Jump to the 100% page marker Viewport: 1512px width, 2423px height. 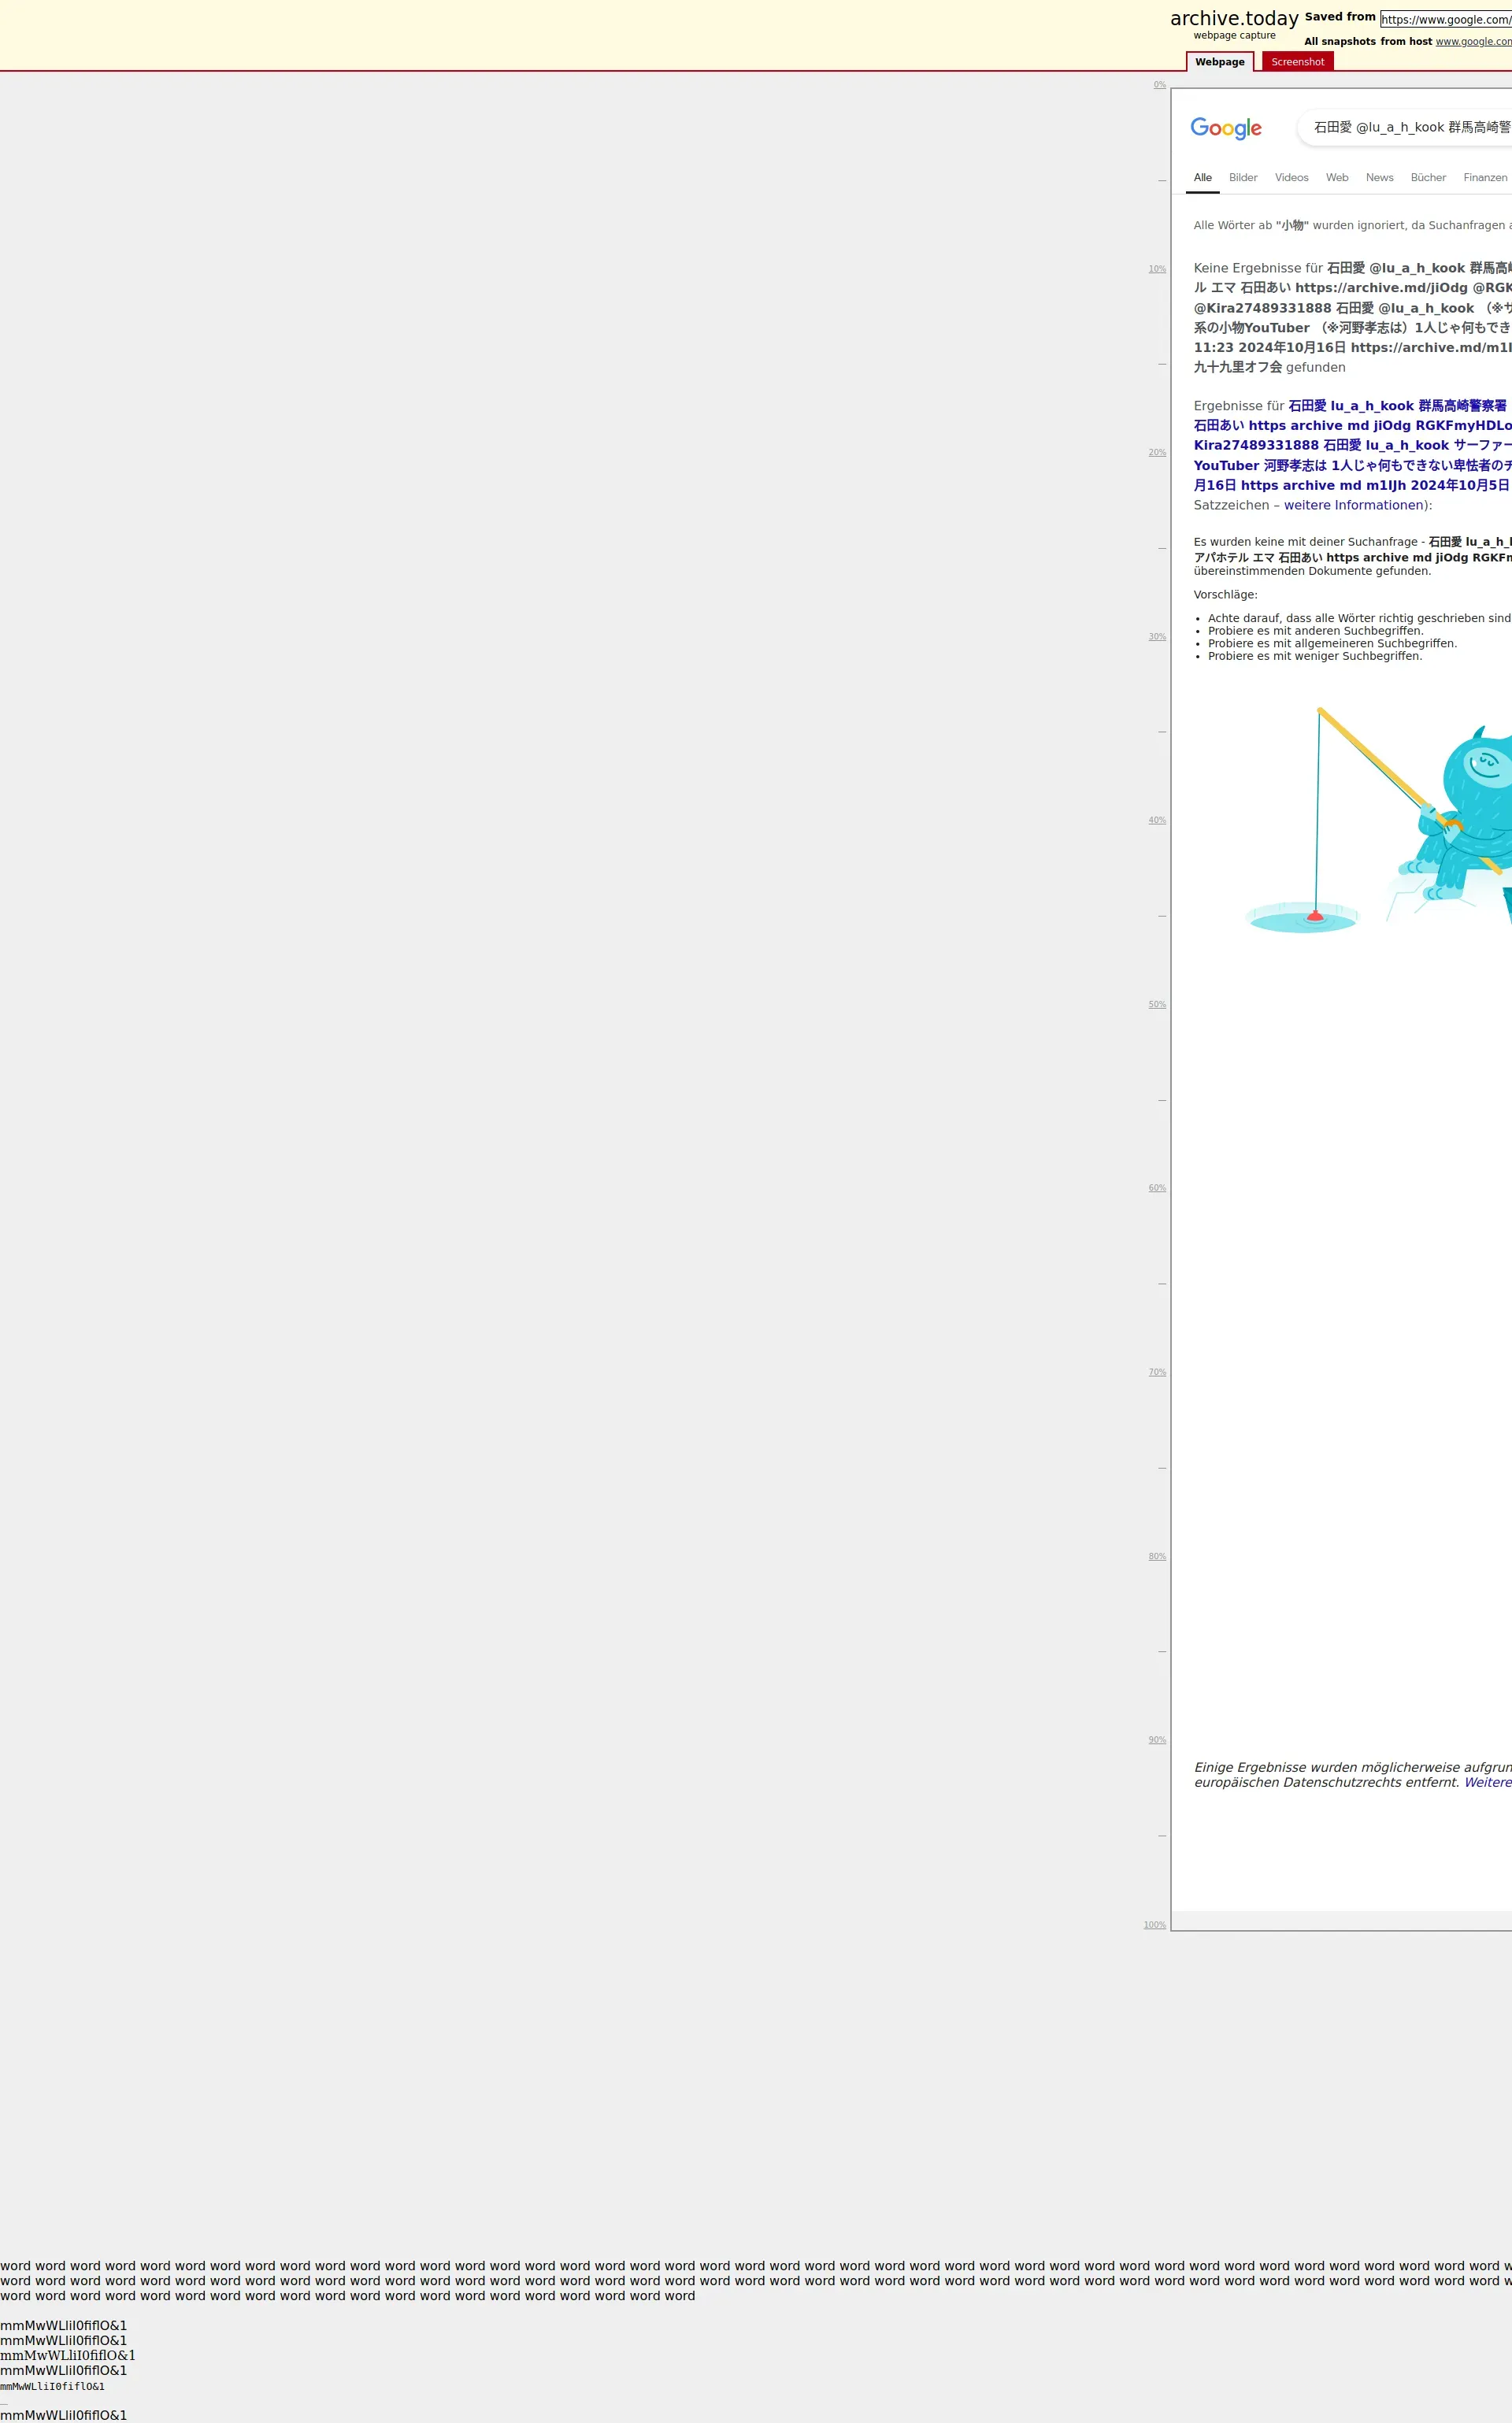(1155, 1926)
